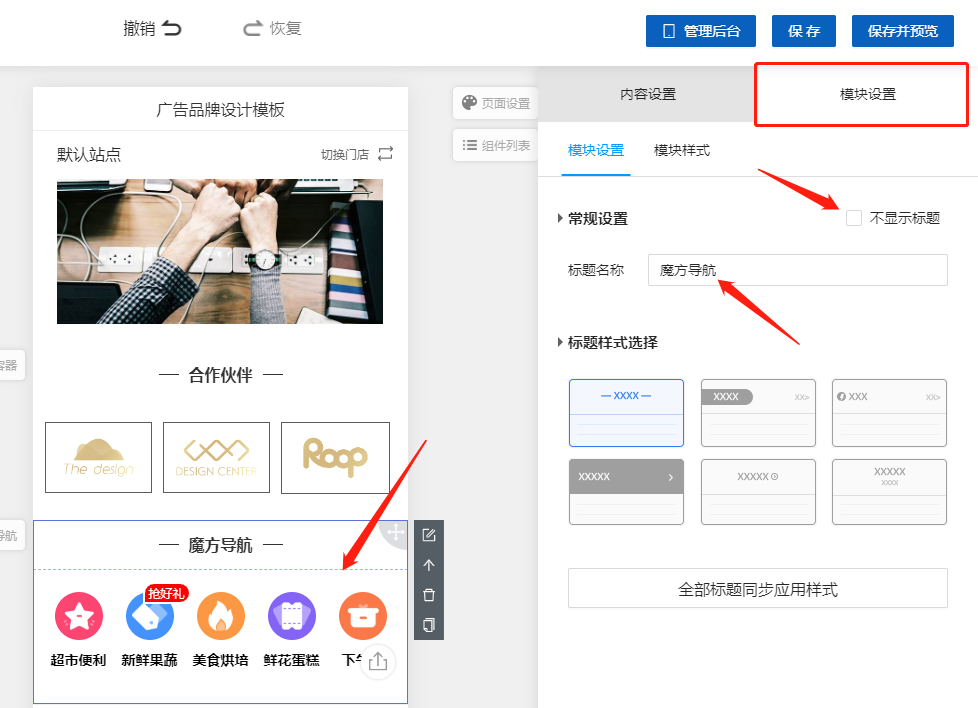Open the 模块样式 sub-tab
Viewport: 978px width, 708px height.
click(682, 150)
